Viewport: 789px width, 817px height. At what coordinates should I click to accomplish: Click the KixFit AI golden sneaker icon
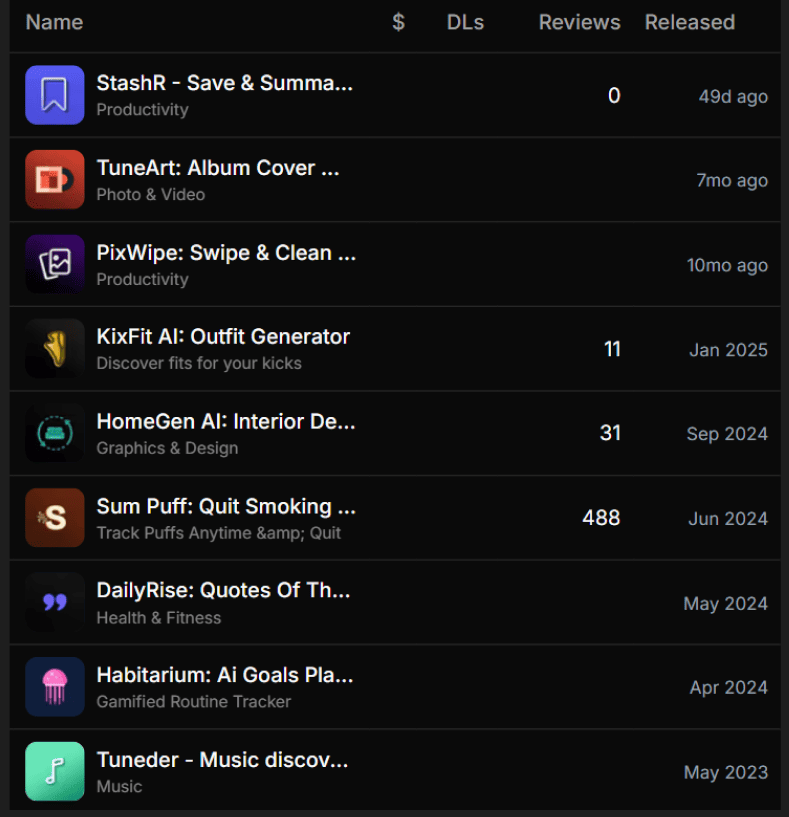click(54, 349)
